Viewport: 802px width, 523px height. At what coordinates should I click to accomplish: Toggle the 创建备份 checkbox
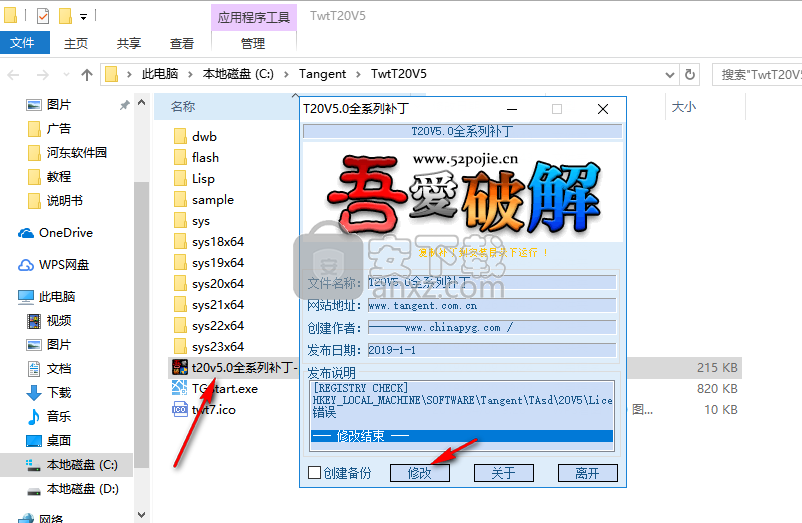point(315,473)
